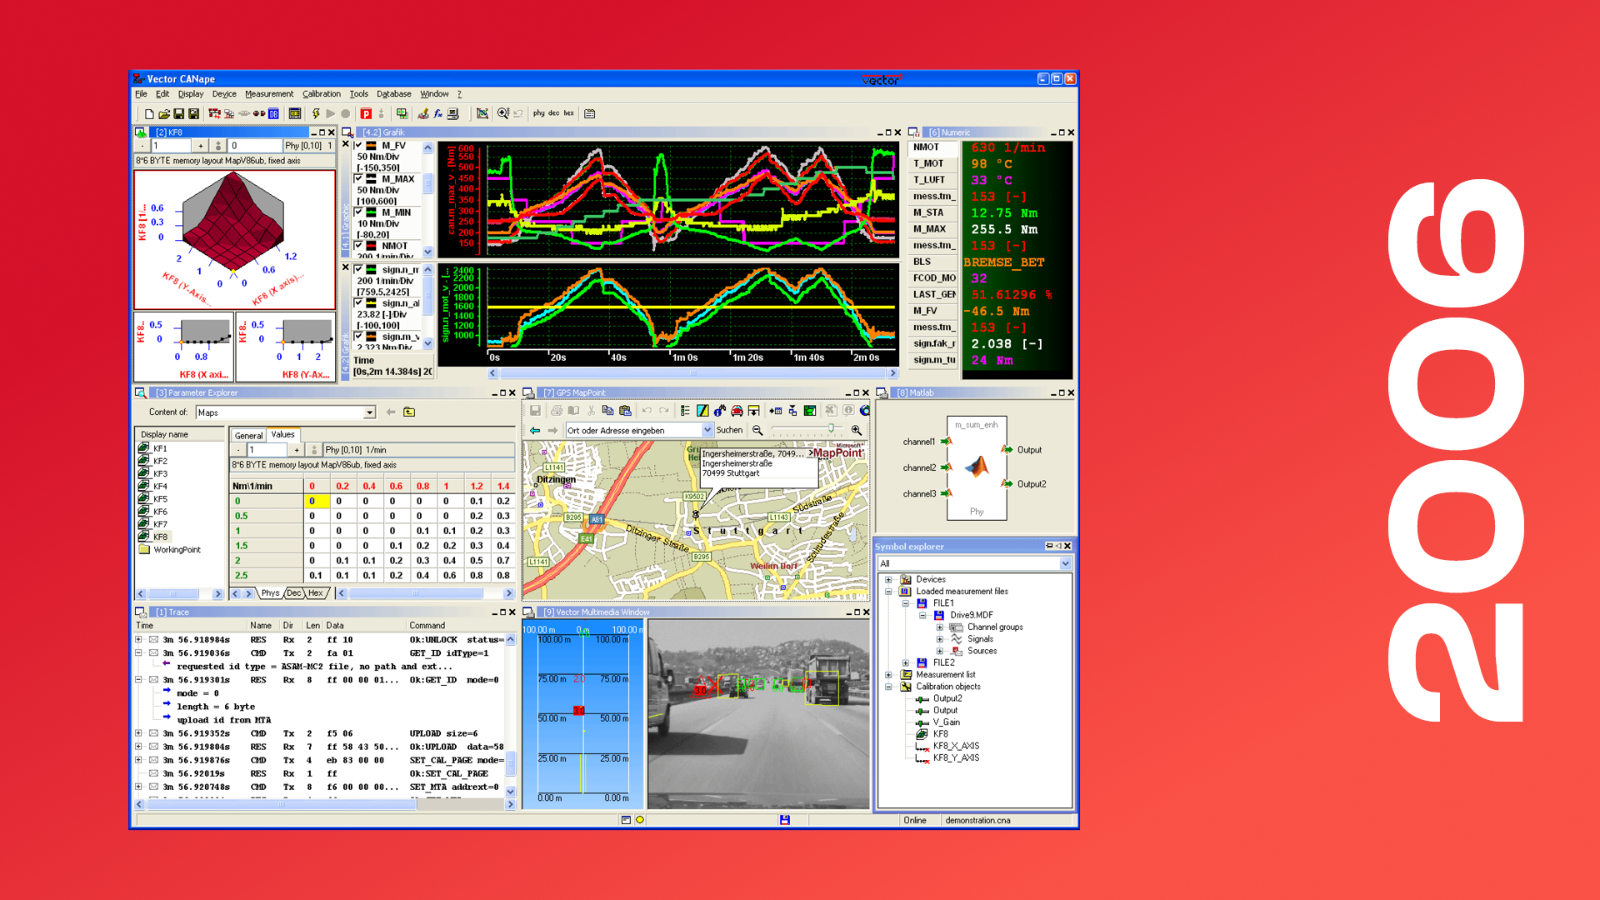Click the MATLAB logo in the Matlab block

click(976, 467)
